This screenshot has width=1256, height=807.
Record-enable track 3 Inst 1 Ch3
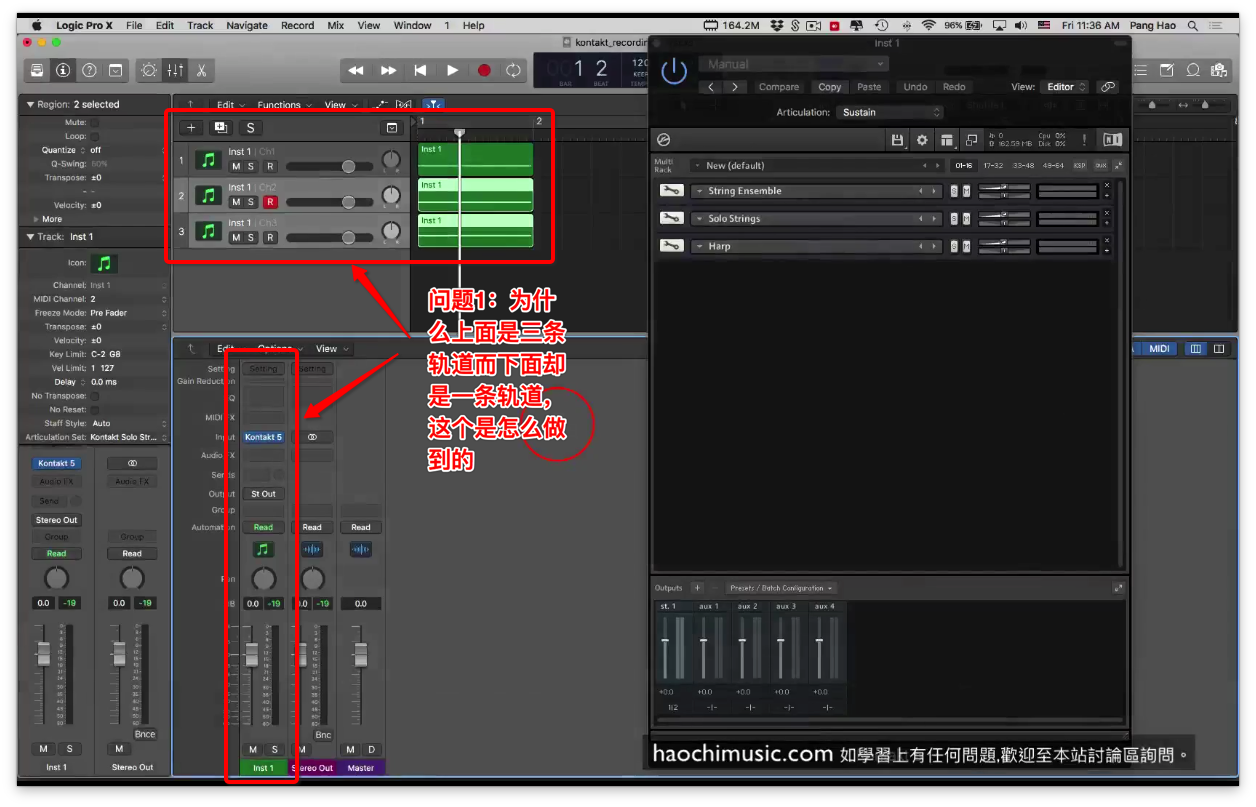pyautogui.click(x=270, y=237)
